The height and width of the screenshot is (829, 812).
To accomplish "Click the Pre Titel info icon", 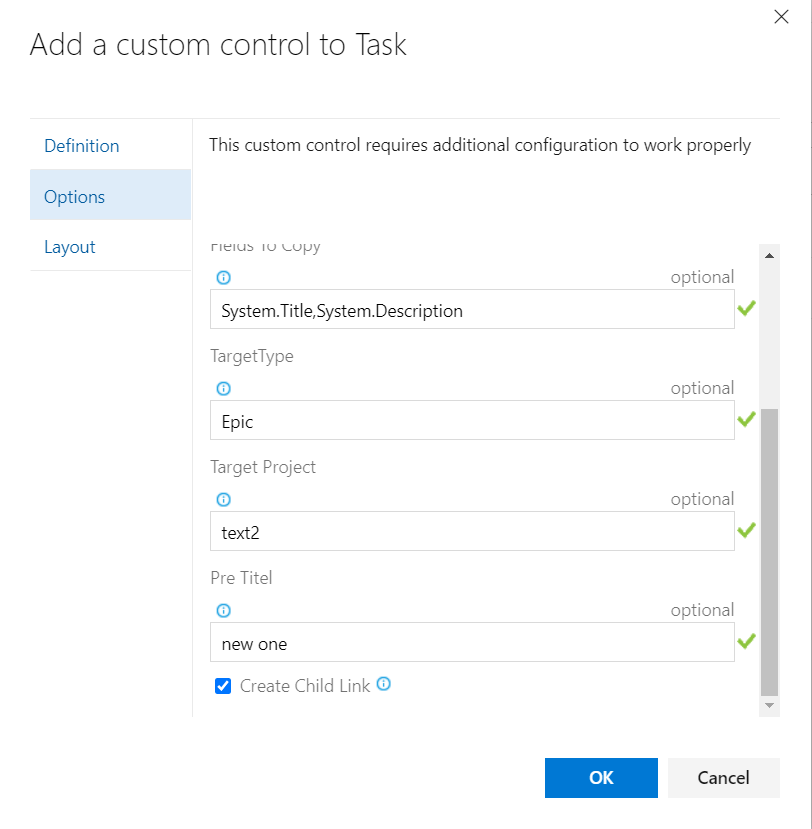I will pyautogui.click(x=224, y=611).
